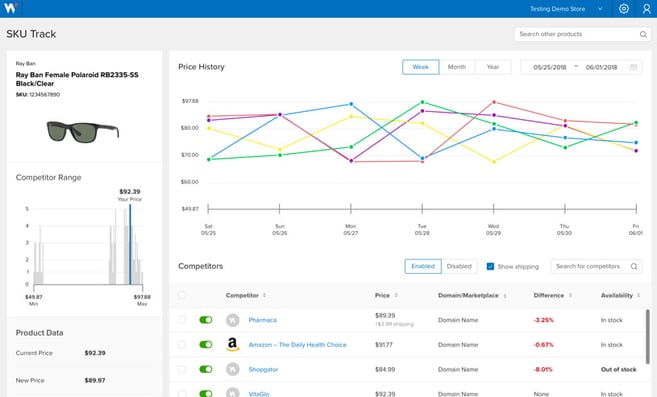Sort by Price column arrows
The height and width of the screenshot is (397, 657).
(x=396, y=296)
